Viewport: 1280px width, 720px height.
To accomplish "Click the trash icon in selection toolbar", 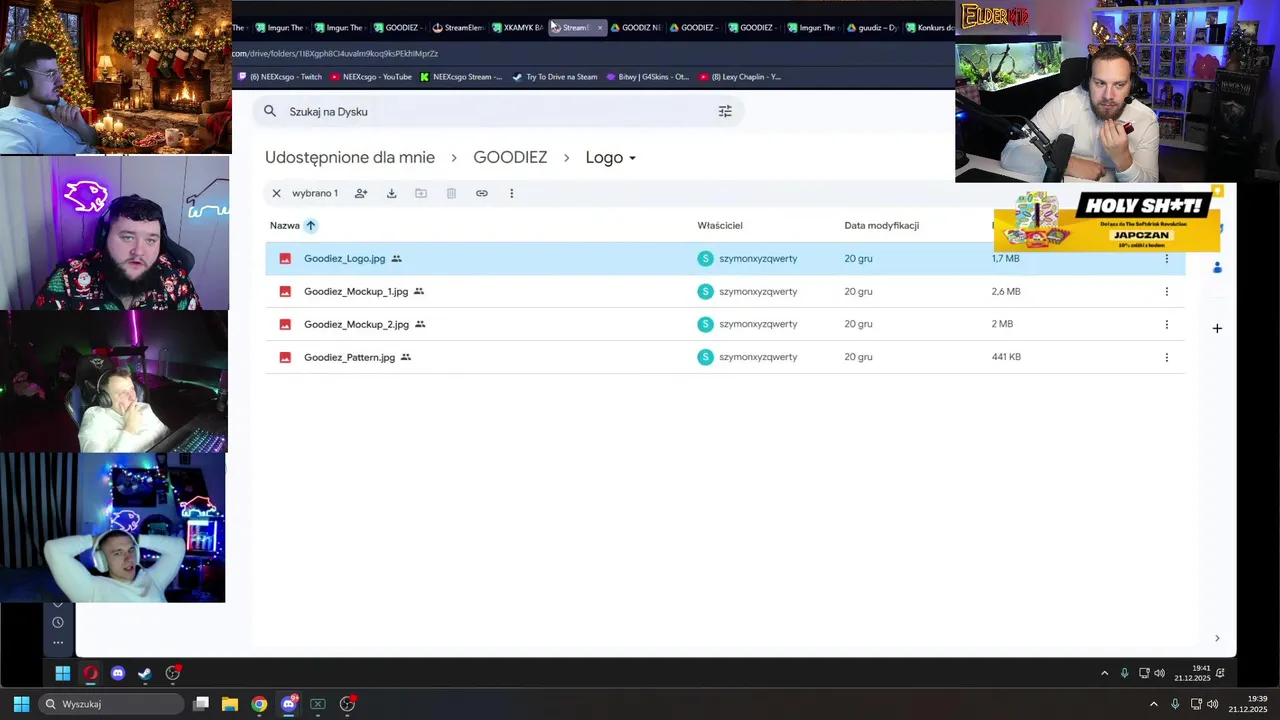I will 451,193.
